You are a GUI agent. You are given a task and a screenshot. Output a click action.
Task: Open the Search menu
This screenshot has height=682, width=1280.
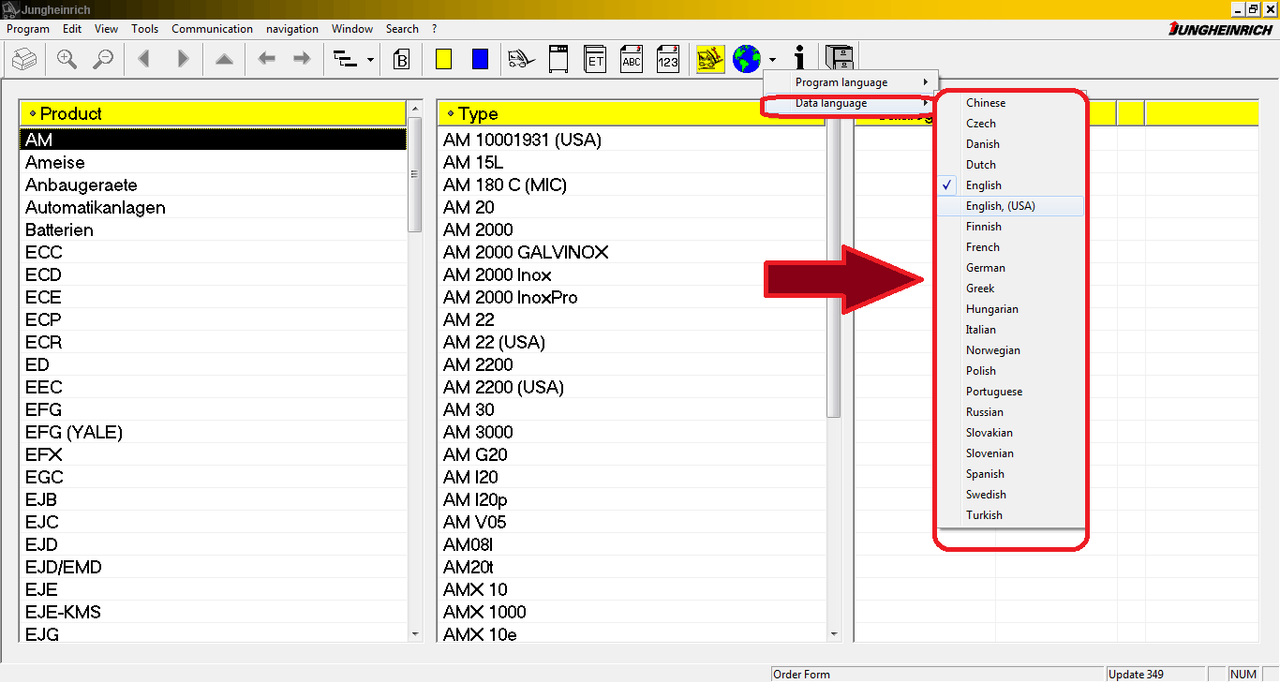click(402, 29)
